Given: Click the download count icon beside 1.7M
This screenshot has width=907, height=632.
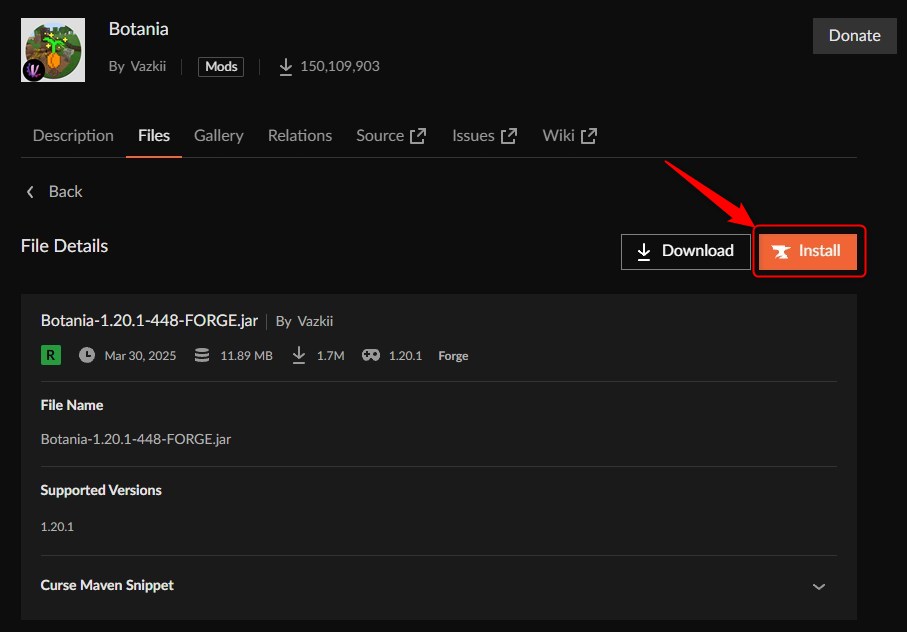Looking at the screenshot, I should 298,355.
